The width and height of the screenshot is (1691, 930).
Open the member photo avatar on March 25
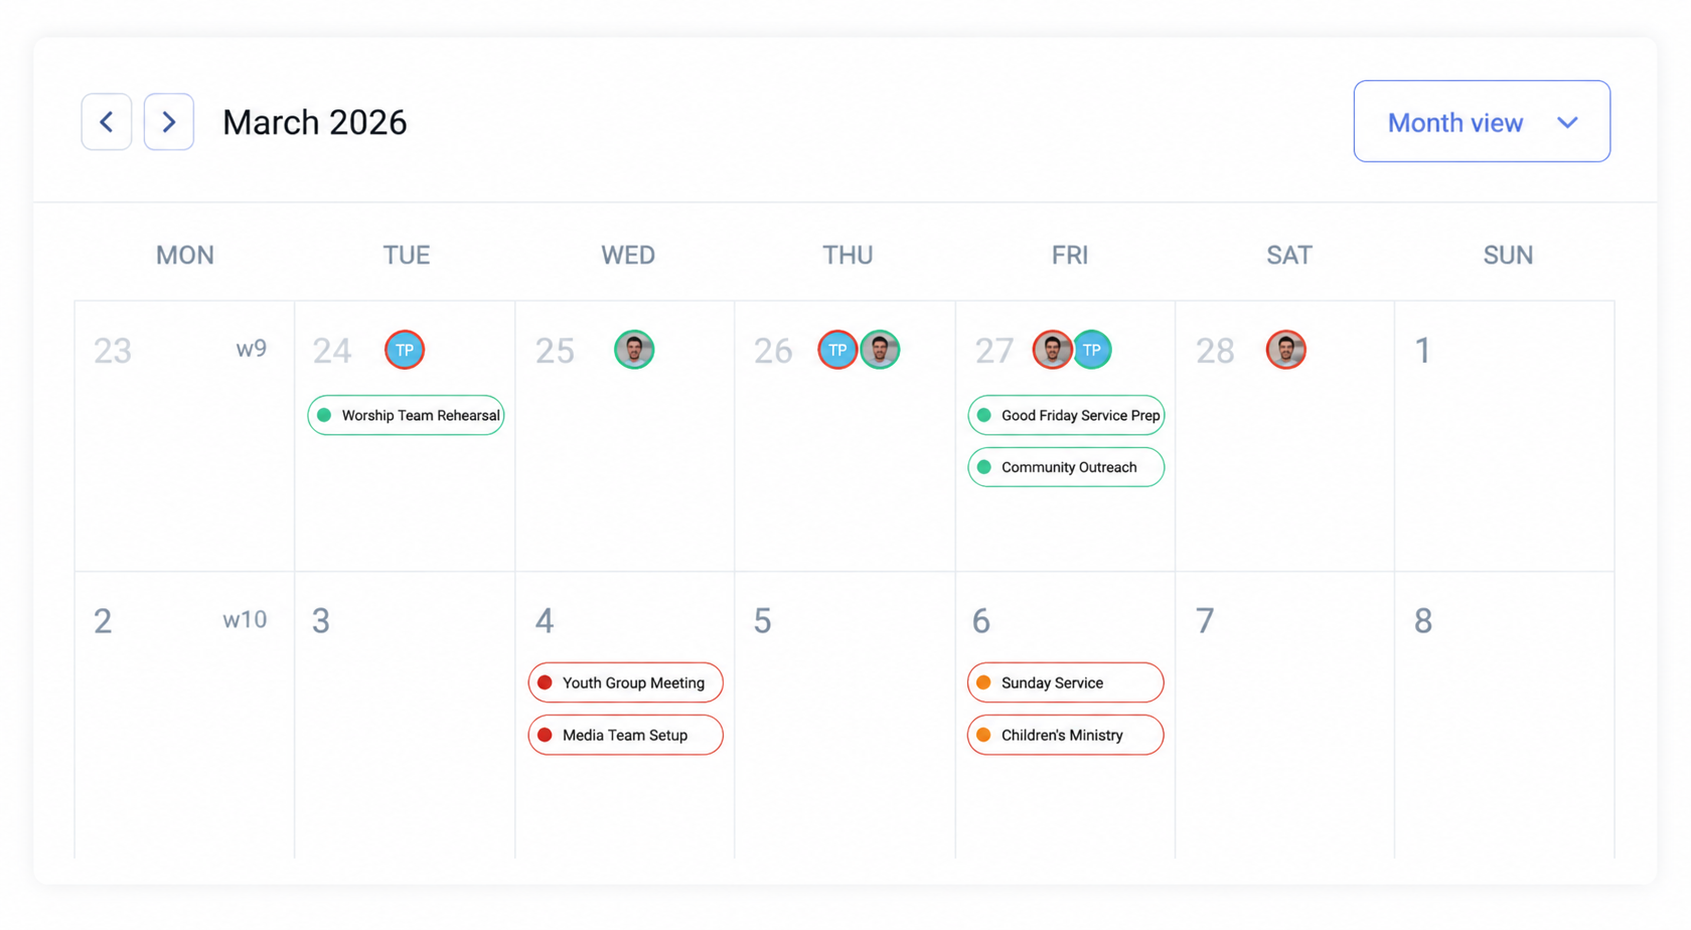(634, 349)
